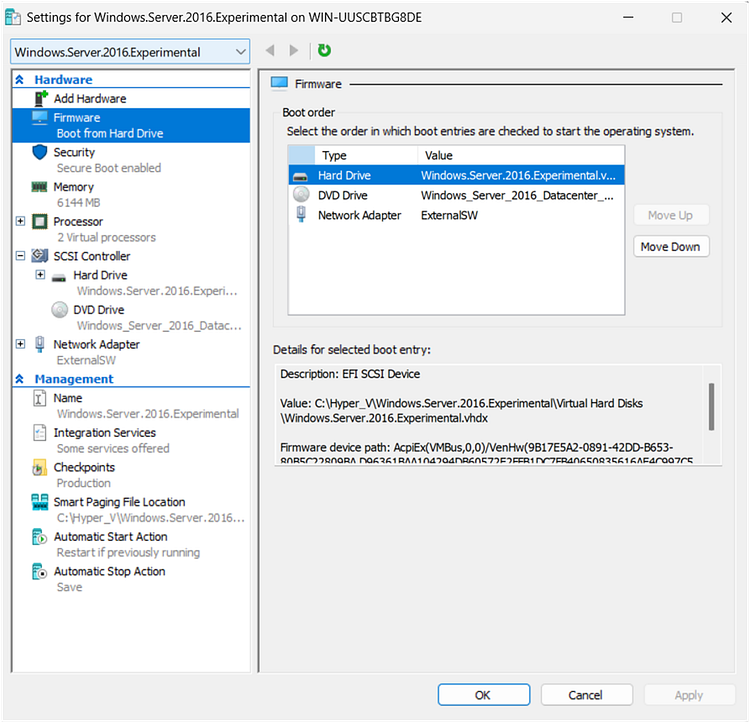750x723 pixels.
Task: Click the details box scrollbar thumb
Action: click(712, 407)
